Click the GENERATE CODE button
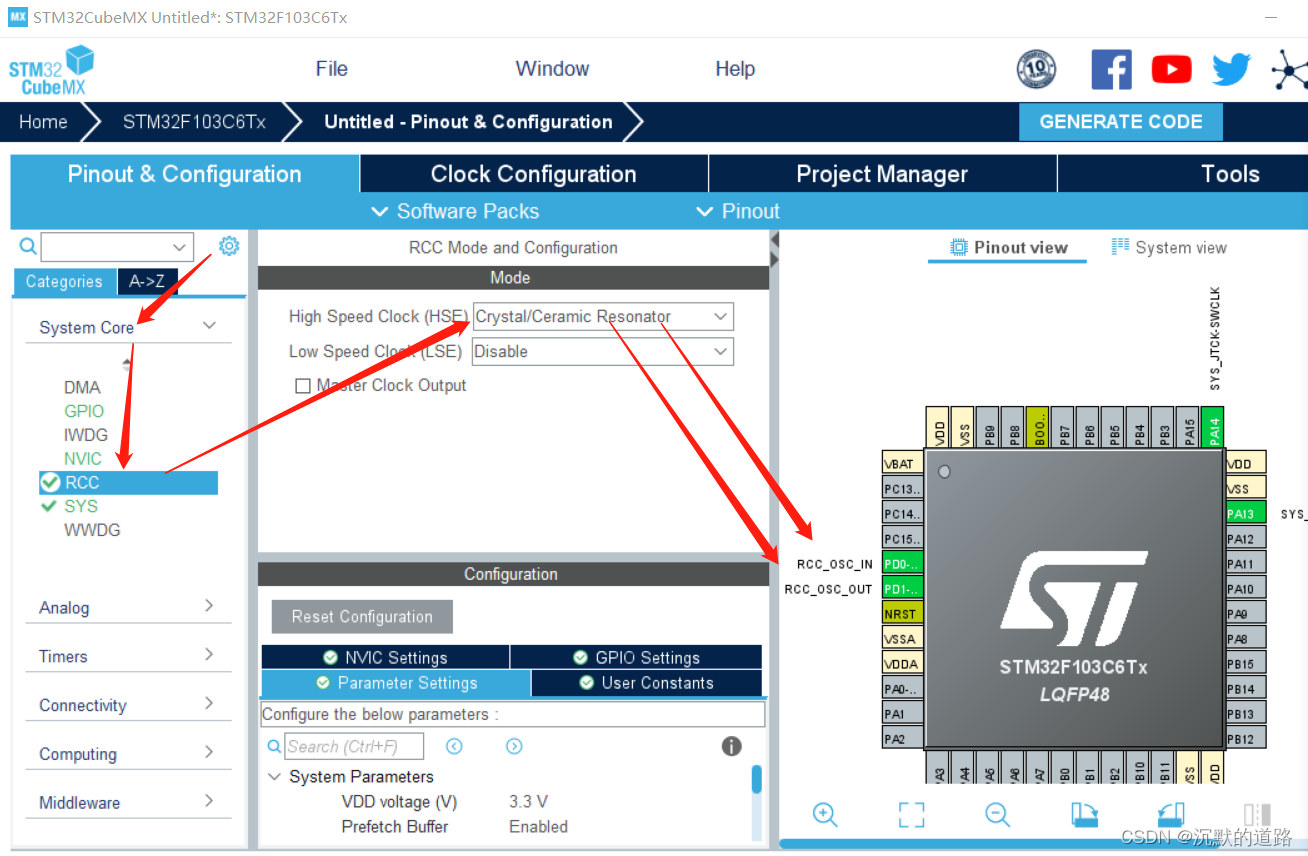Image resolution: width=1308 pixels, height=856 pixels. click(1120, 122)
